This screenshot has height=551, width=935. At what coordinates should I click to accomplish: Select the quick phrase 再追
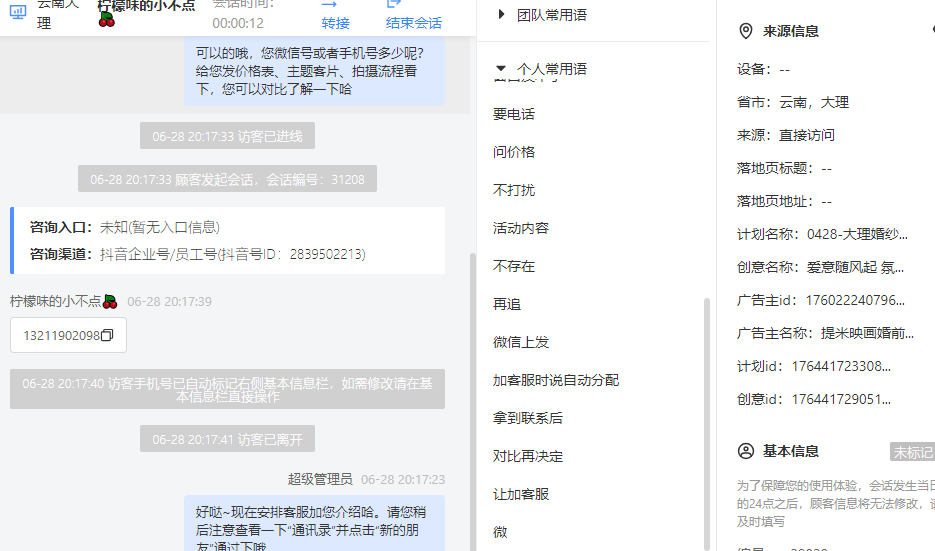tap(507, 304)
